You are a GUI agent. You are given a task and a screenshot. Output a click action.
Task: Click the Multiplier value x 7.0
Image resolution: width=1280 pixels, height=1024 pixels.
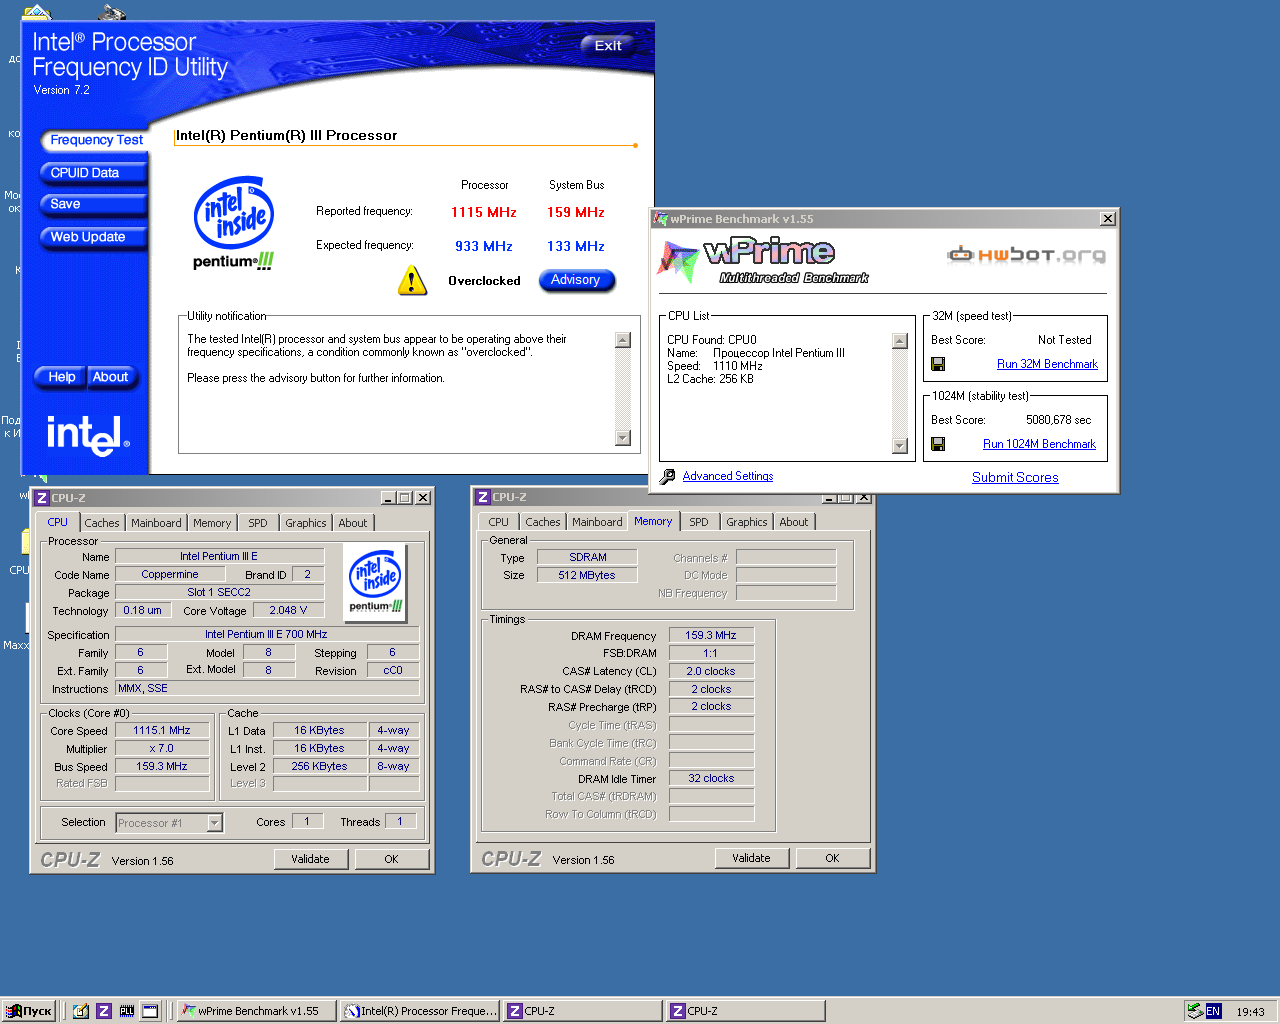tap(162, 748)
